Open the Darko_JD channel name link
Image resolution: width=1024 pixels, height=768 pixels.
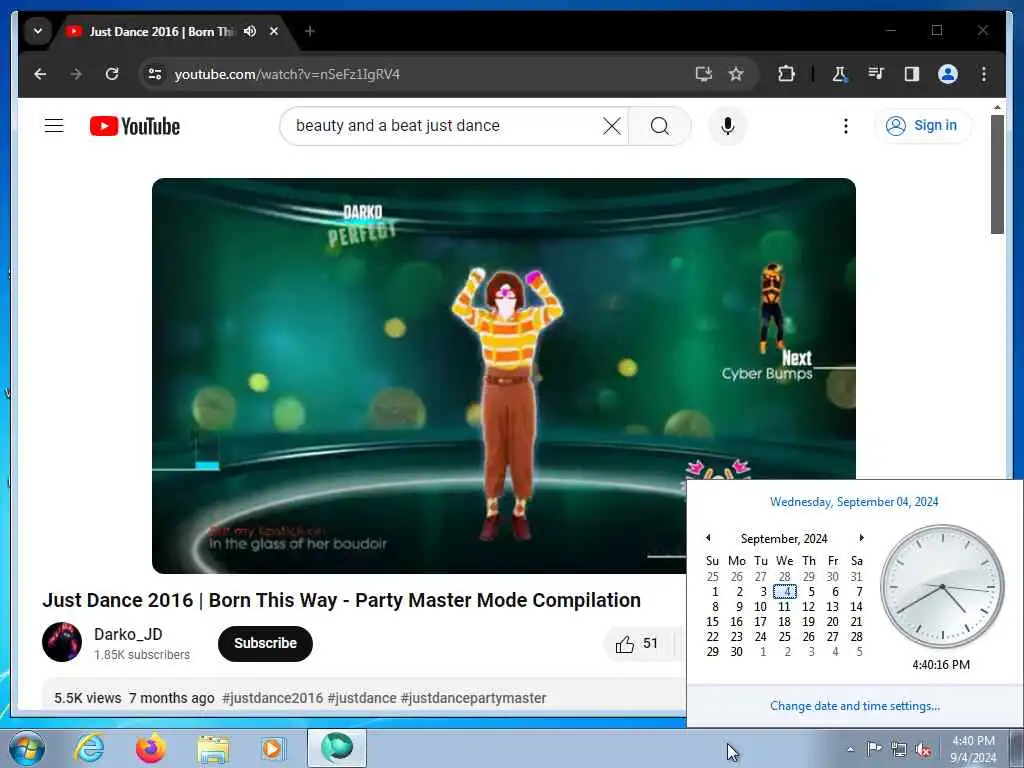pyautogui.click(x=128, y=634)
